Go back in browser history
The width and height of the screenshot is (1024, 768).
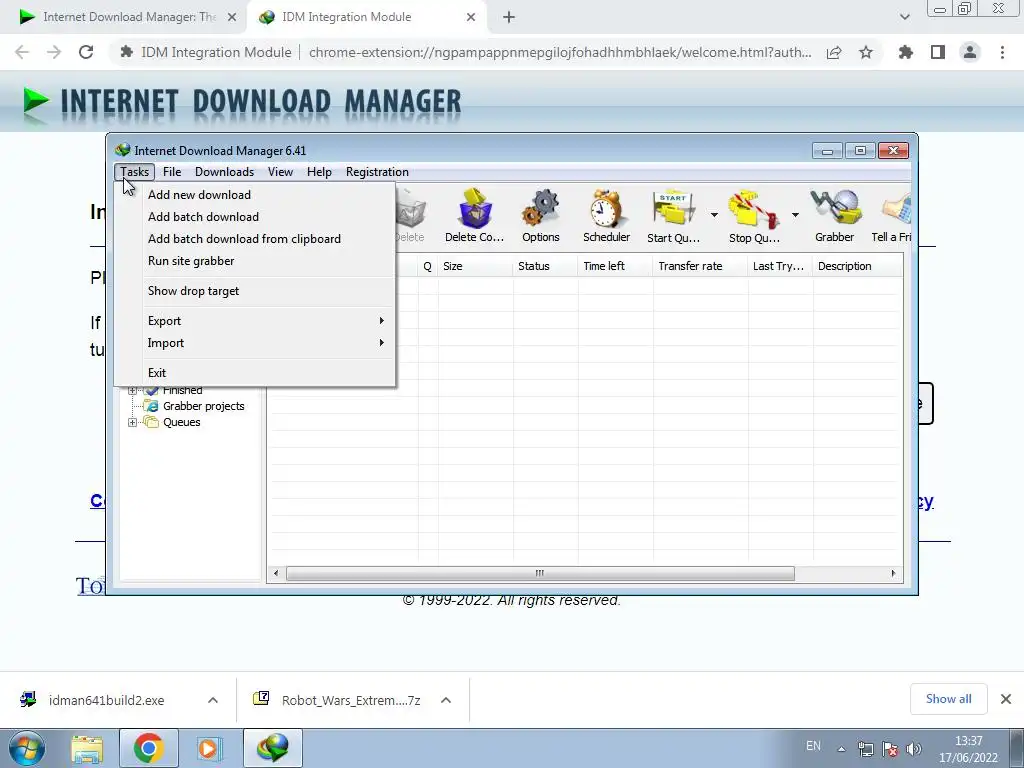click(x=22, y=52)
